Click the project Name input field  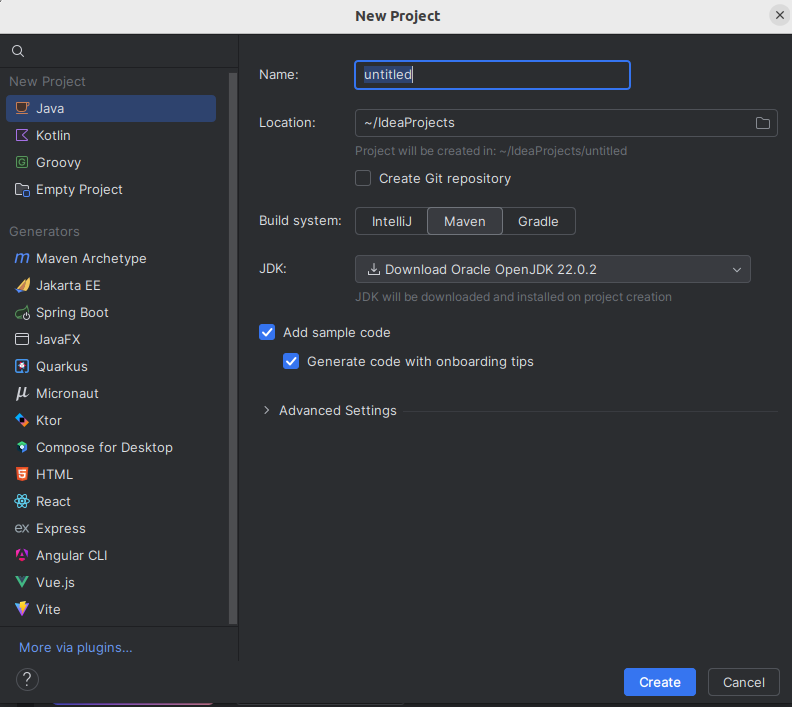492,75
